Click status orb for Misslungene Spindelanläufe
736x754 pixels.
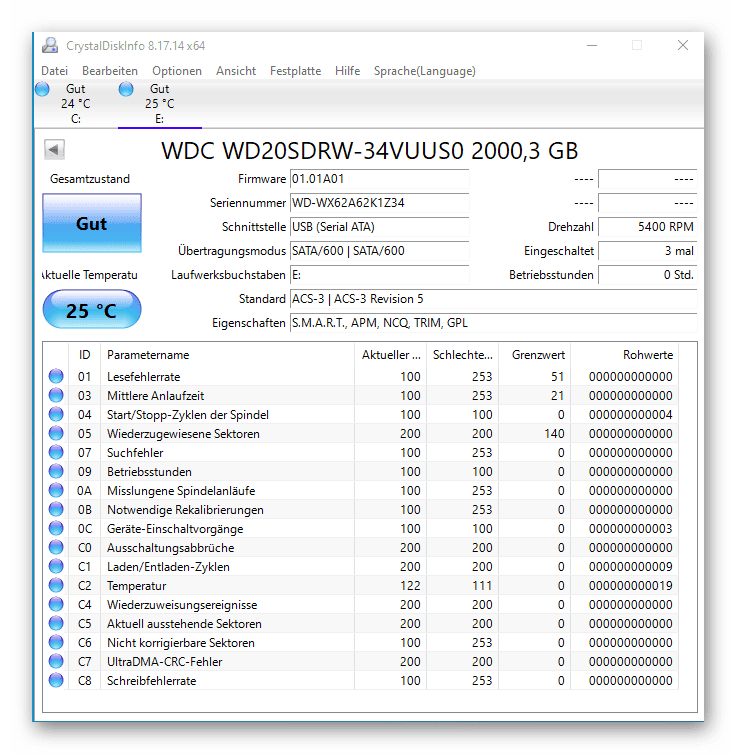coord(56,490)
